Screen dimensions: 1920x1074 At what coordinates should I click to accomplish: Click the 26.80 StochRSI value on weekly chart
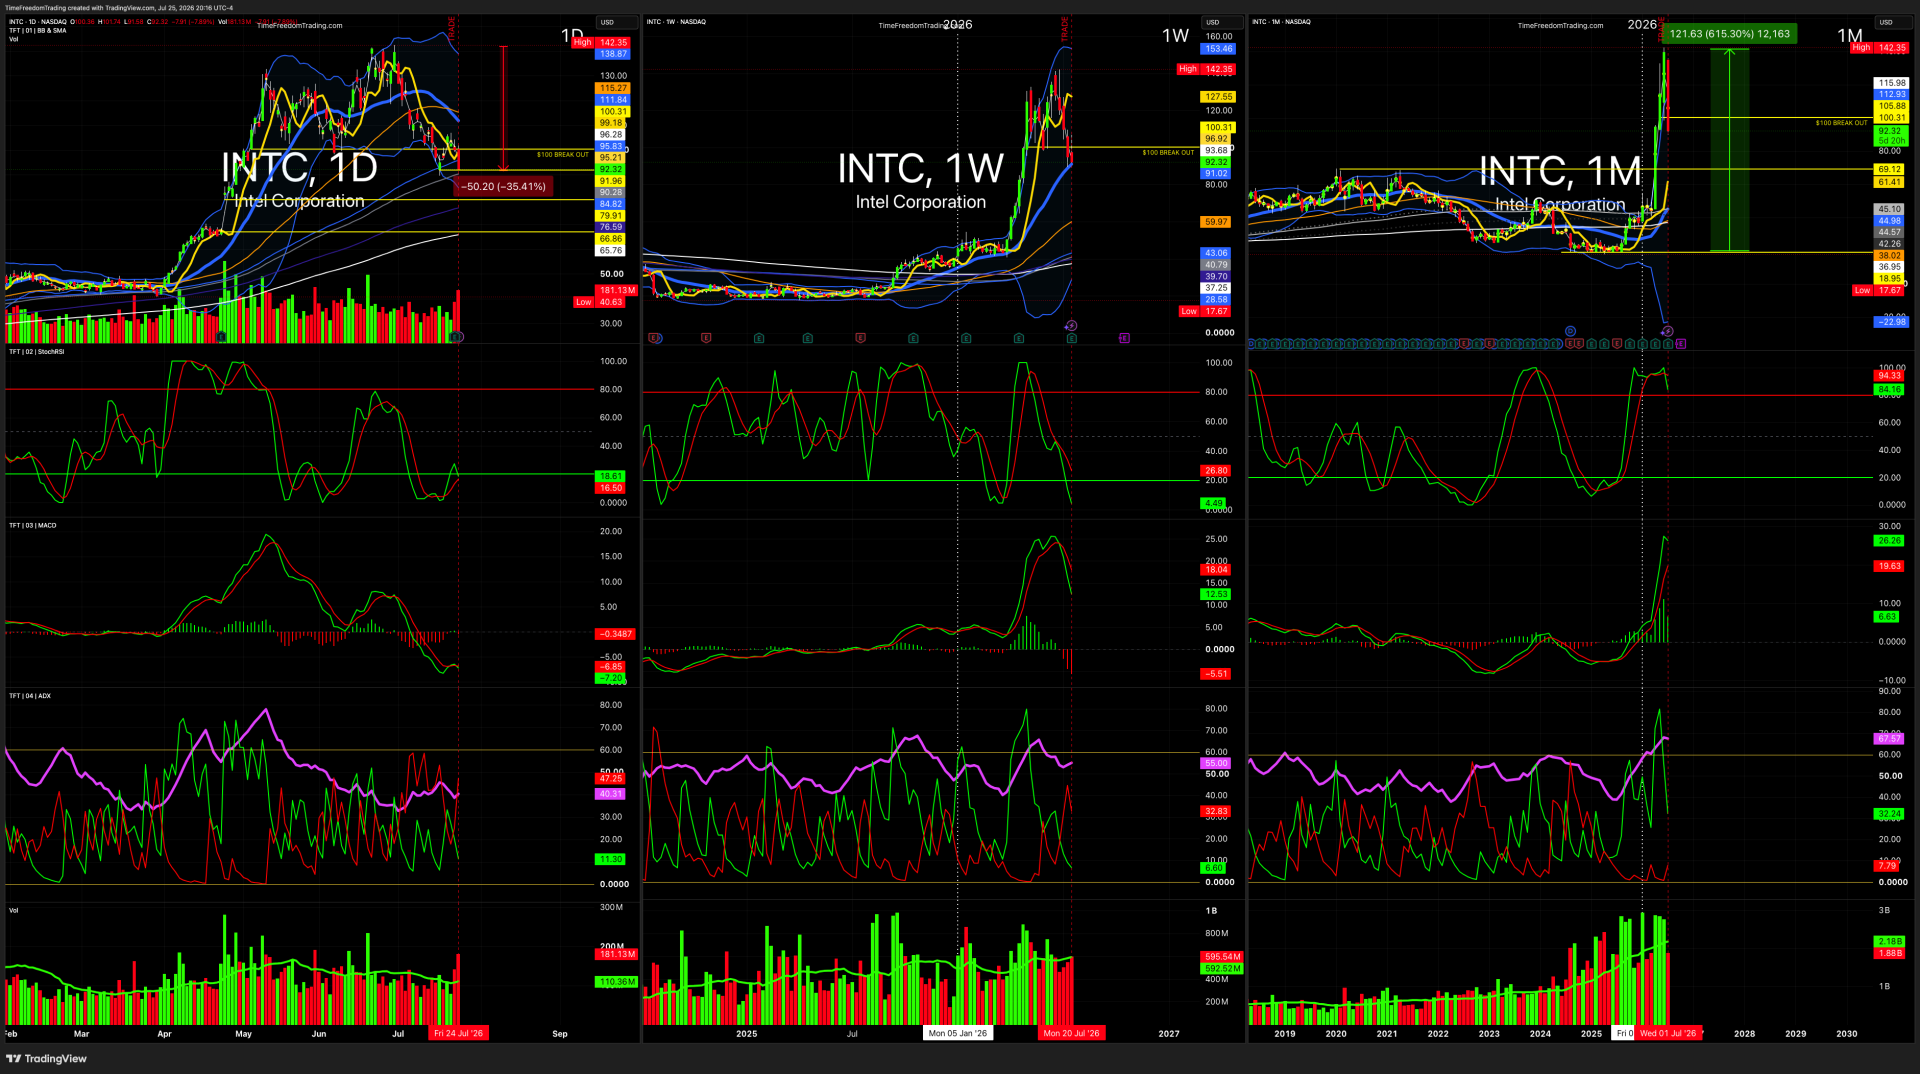pos(1216,471)
